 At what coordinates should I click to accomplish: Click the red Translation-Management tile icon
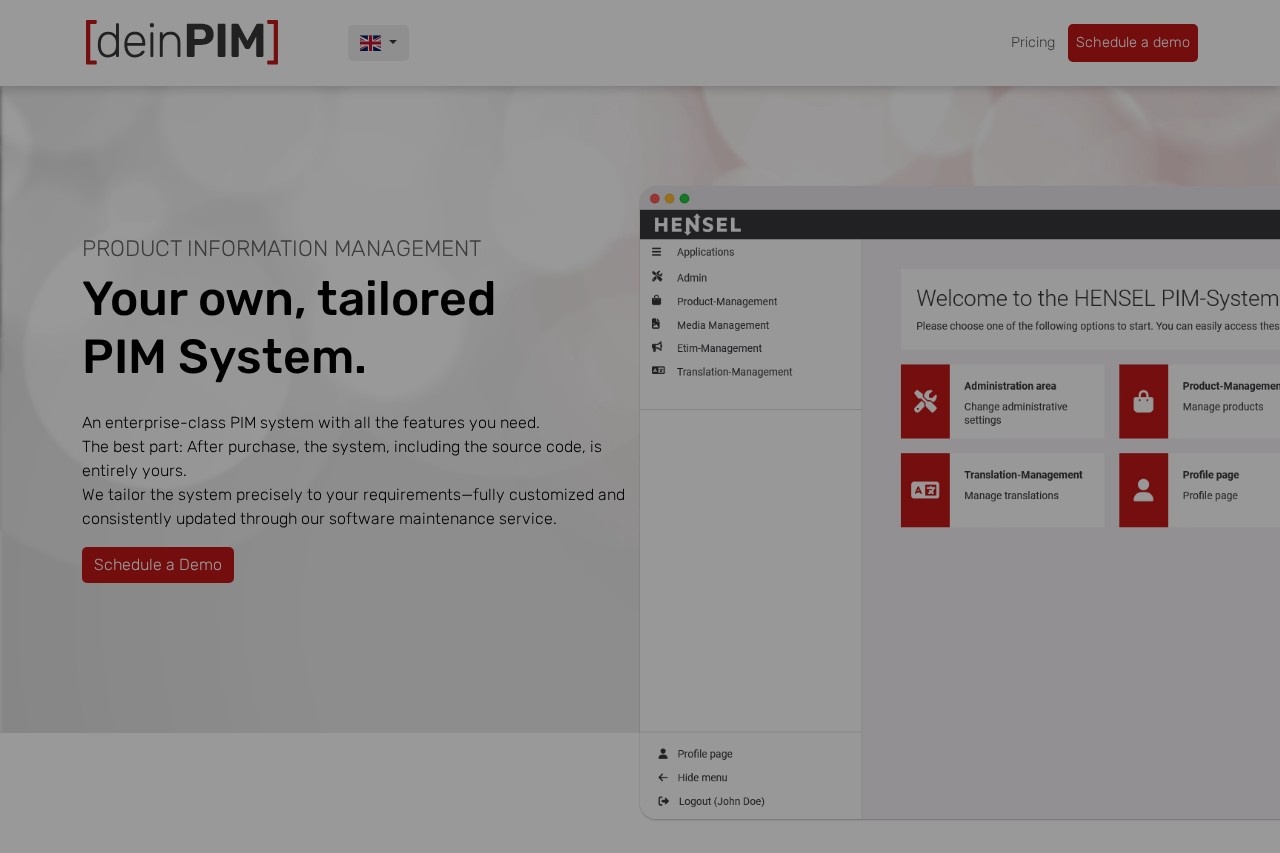tap(925, 490)
